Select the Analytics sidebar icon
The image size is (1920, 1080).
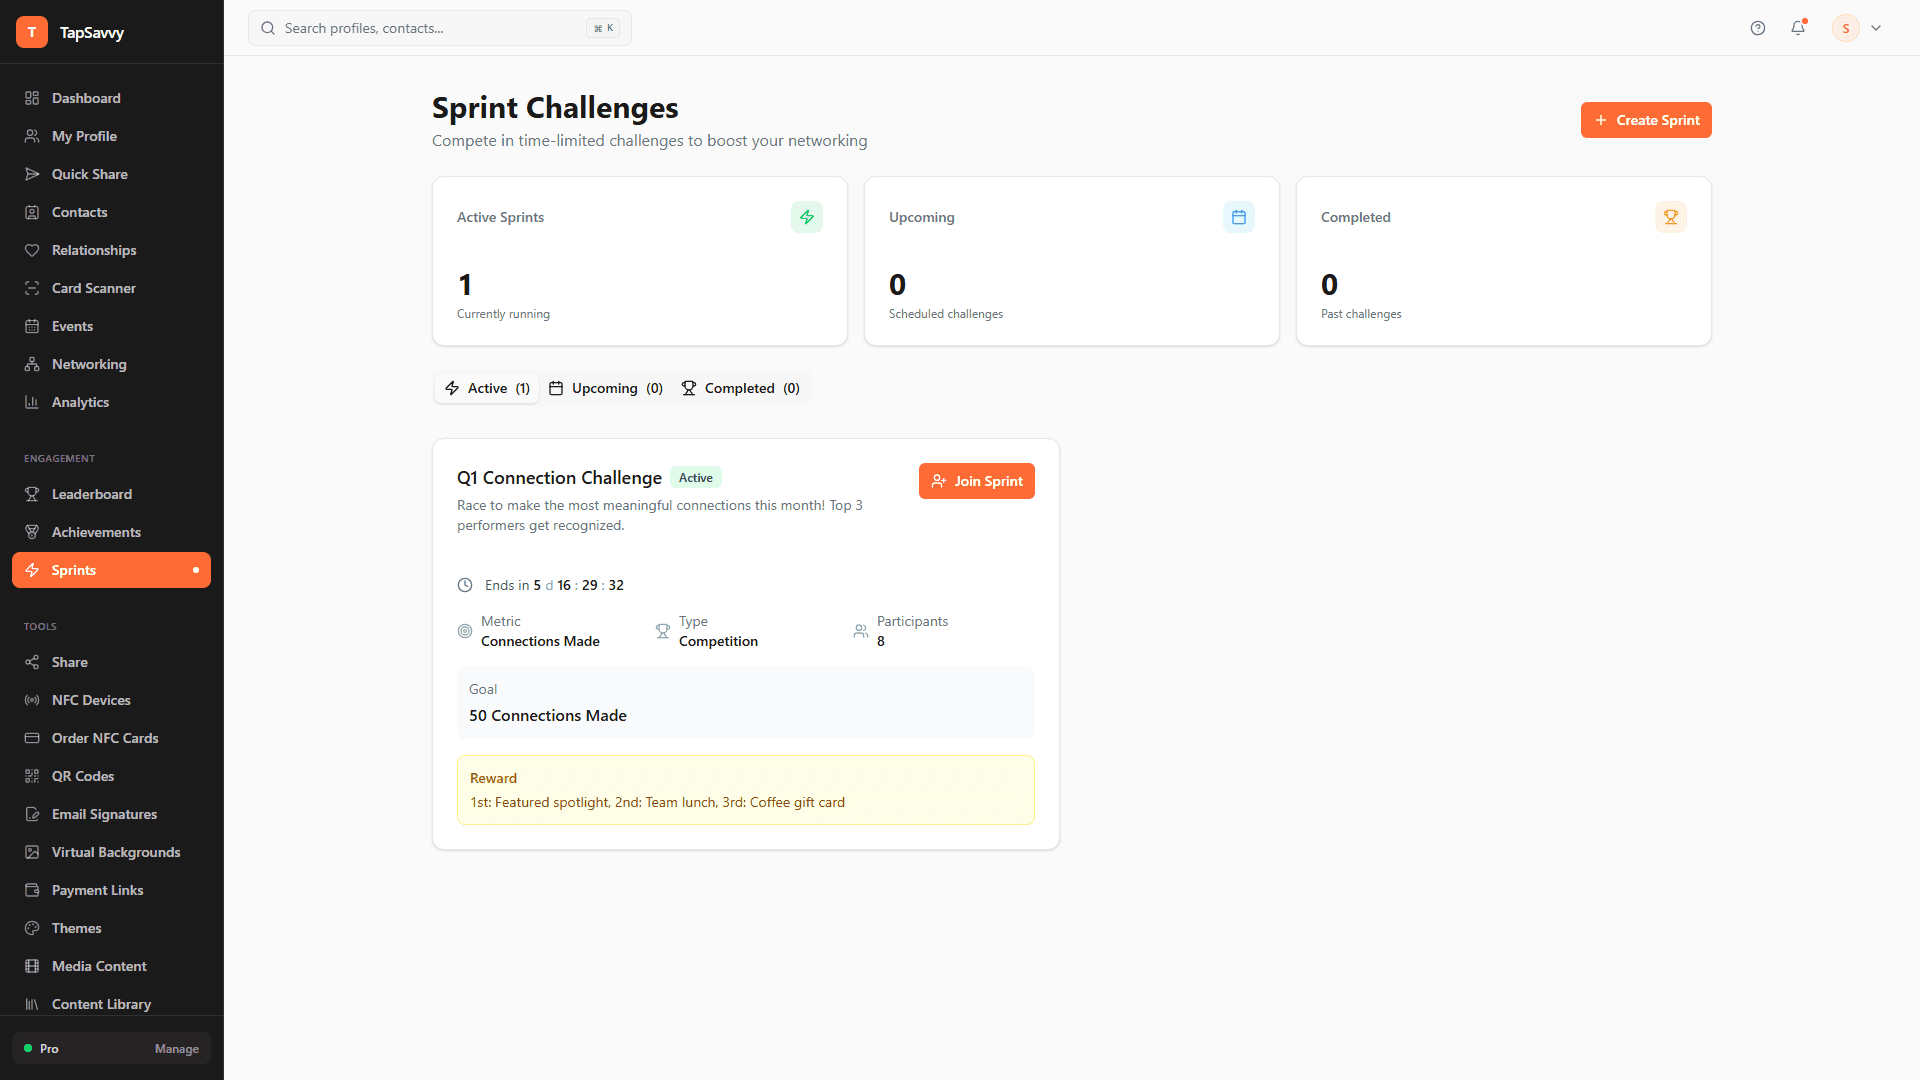coord(32,402)
